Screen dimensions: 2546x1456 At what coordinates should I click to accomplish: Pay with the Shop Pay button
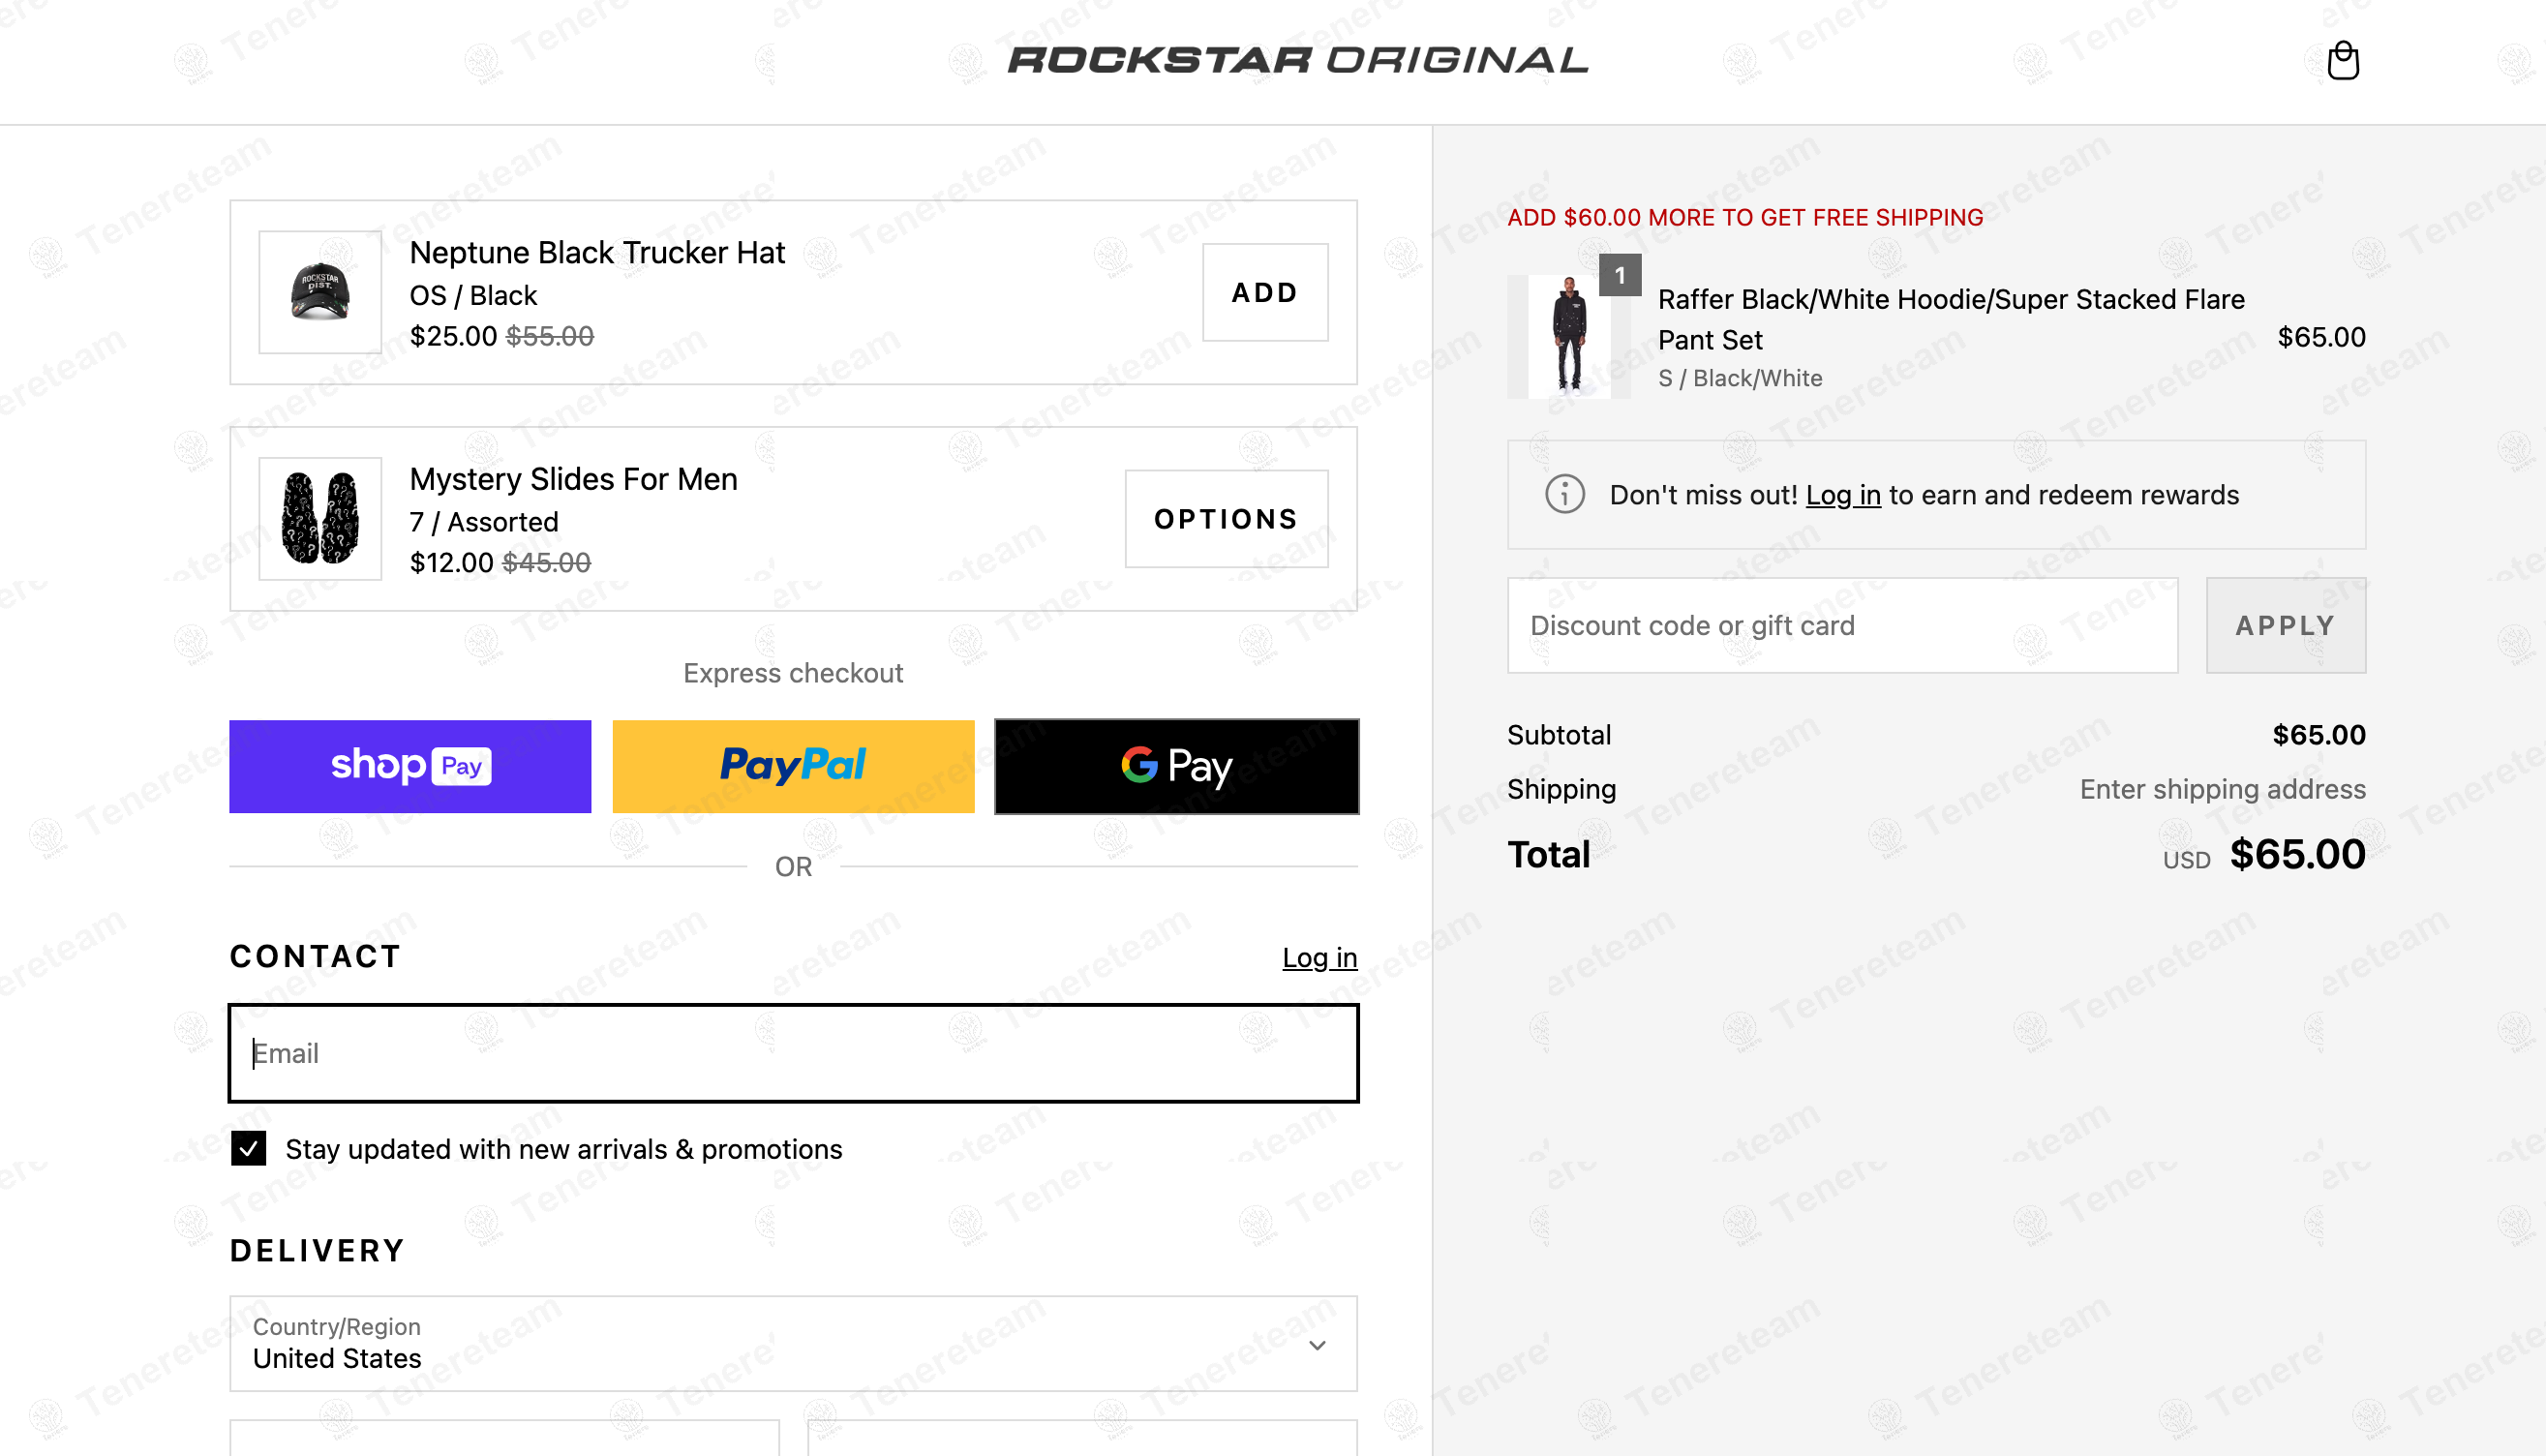tap(410, 766)
